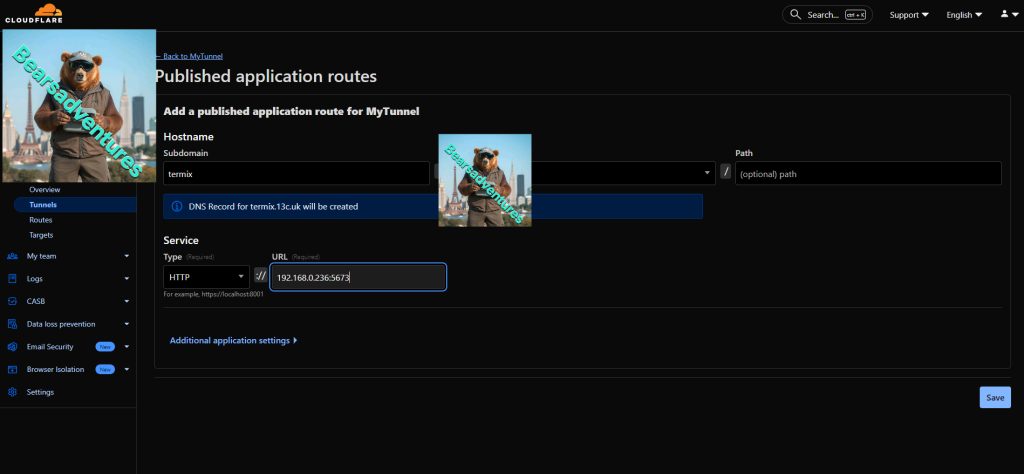
Task: Click the My team icon in sidebar
Action: [12, 256]
